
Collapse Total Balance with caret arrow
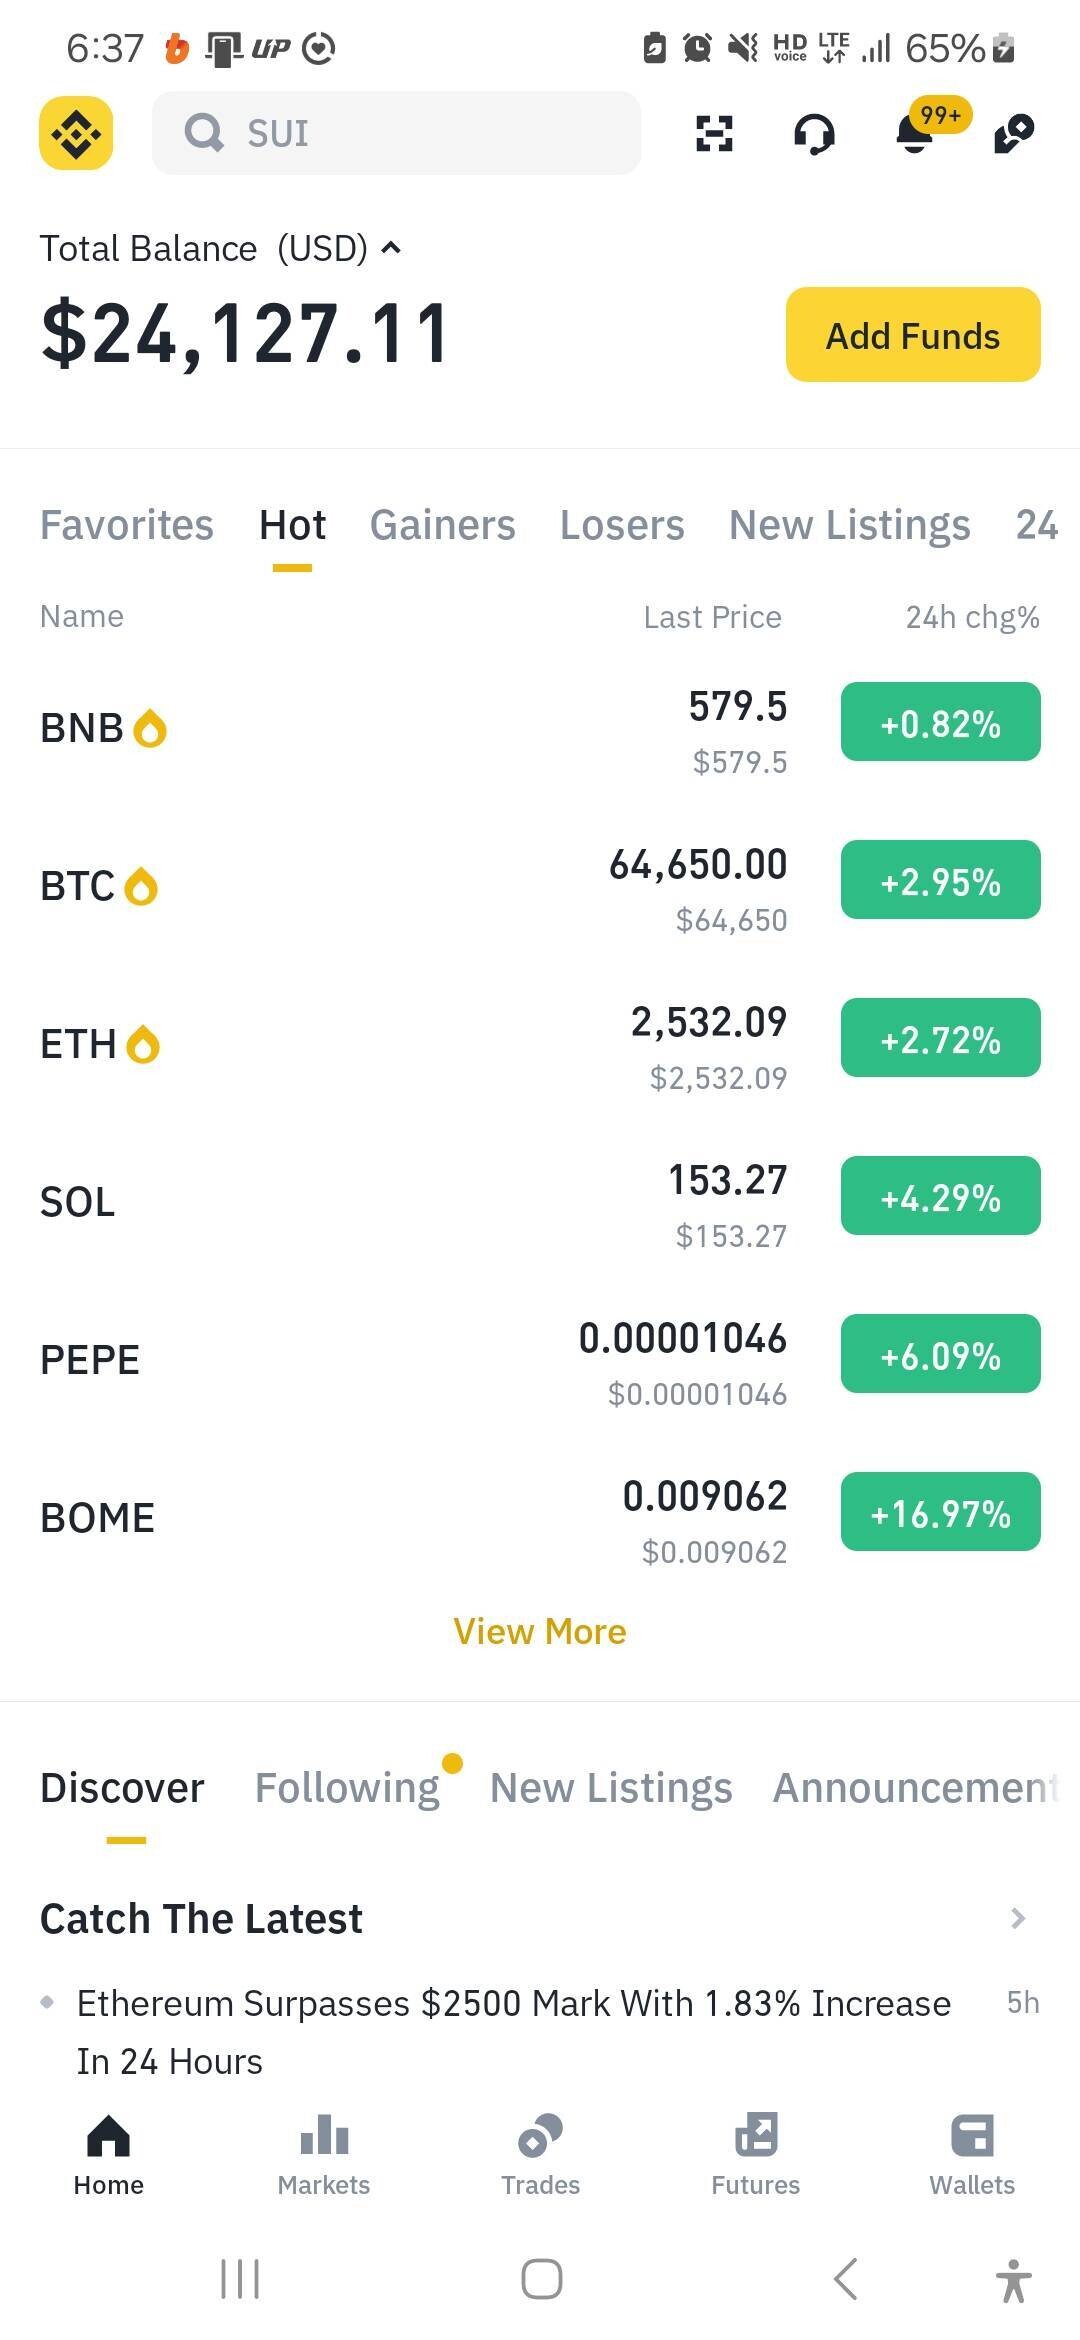[x=391, y=248]
